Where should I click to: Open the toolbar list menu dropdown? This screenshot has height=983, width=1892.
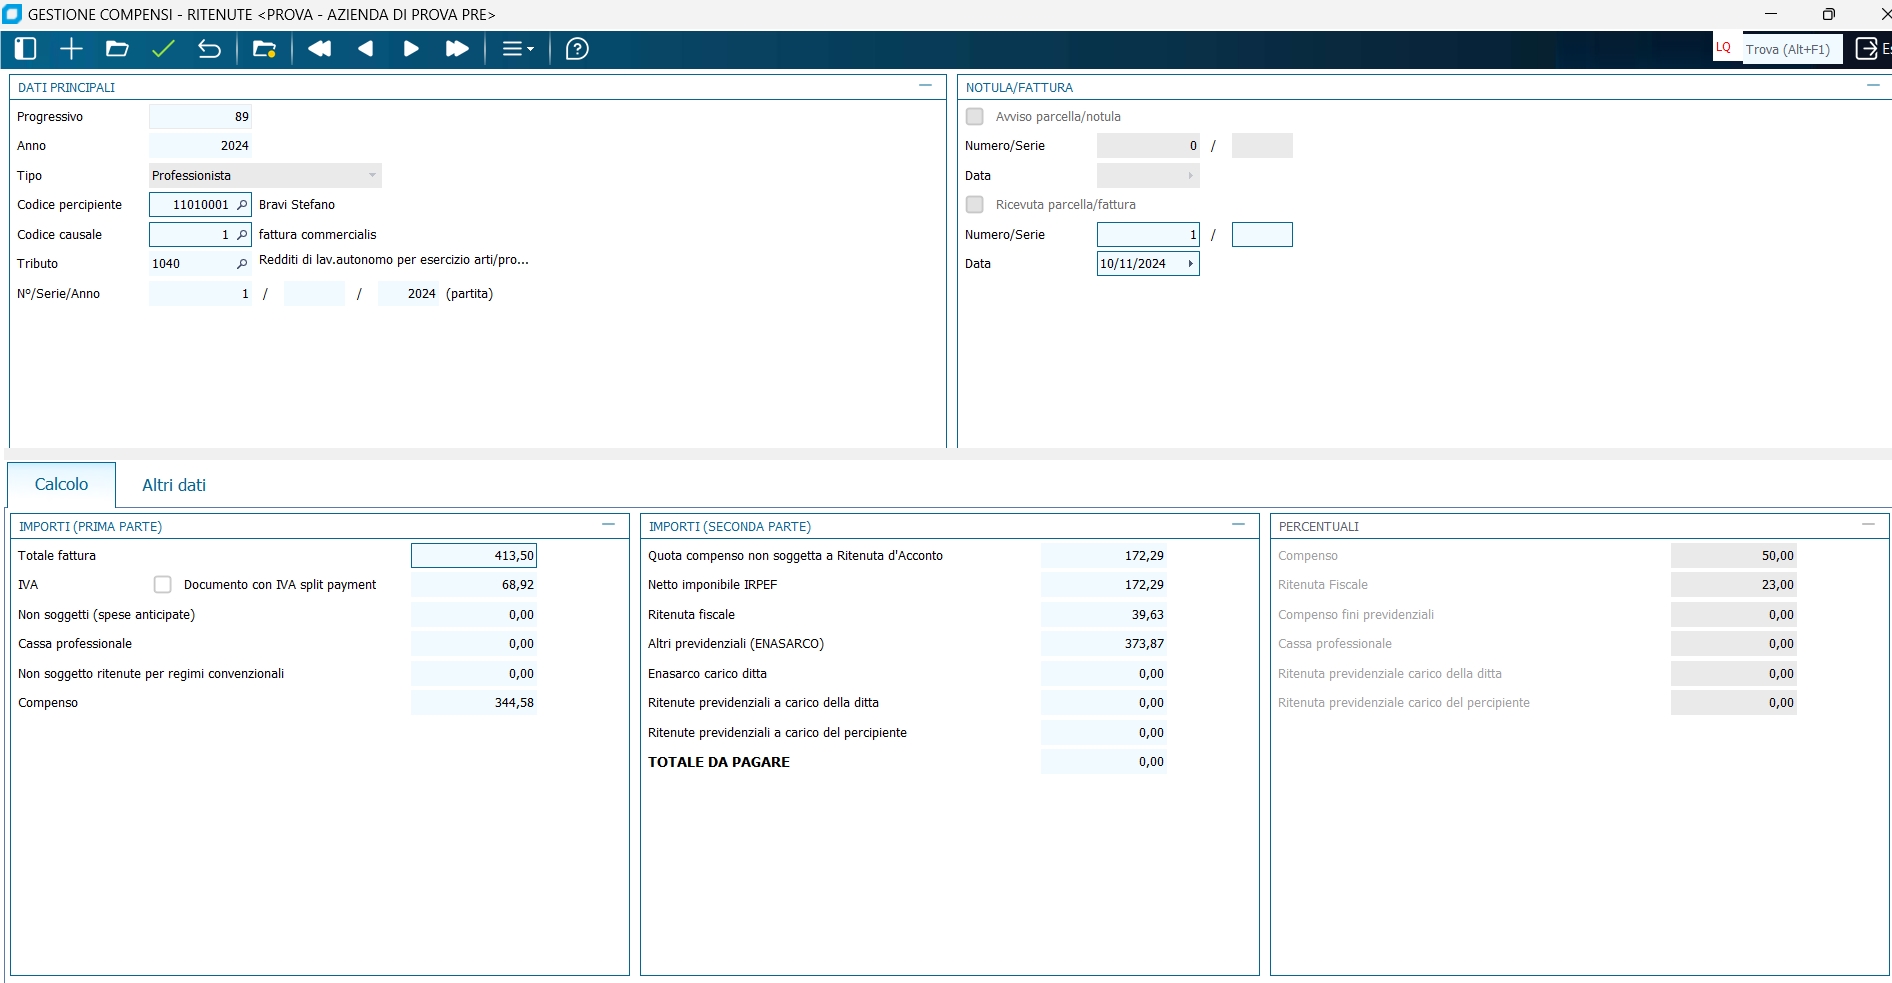point(517,49)
